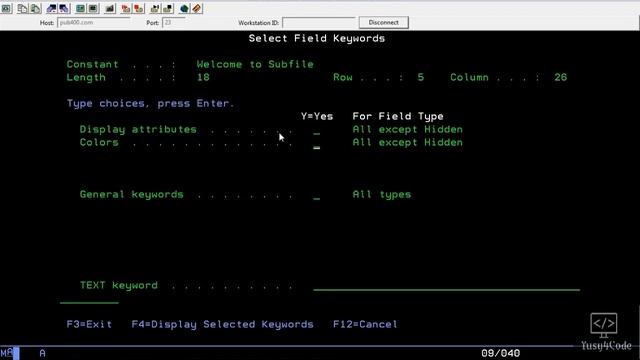The width and height of the screenshot is (640, 360).
Task: Focus the Workstation ID input field
Action: pyautogui.click(x=319, y=22)
